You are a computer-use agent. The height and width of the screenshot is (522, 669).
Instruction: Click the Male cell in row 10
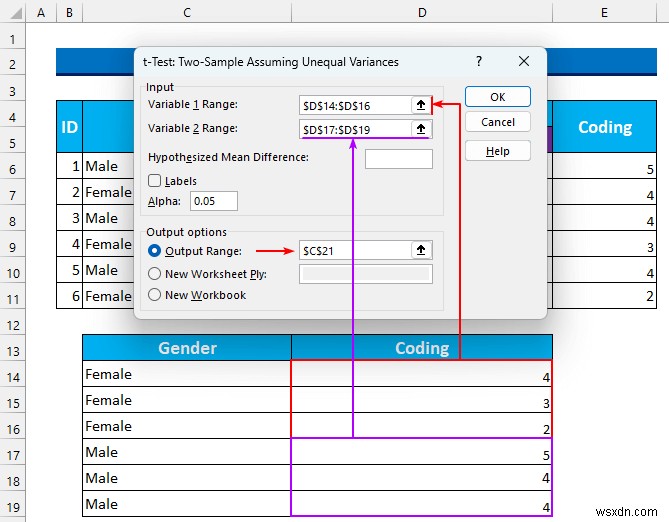pos(108,270)
